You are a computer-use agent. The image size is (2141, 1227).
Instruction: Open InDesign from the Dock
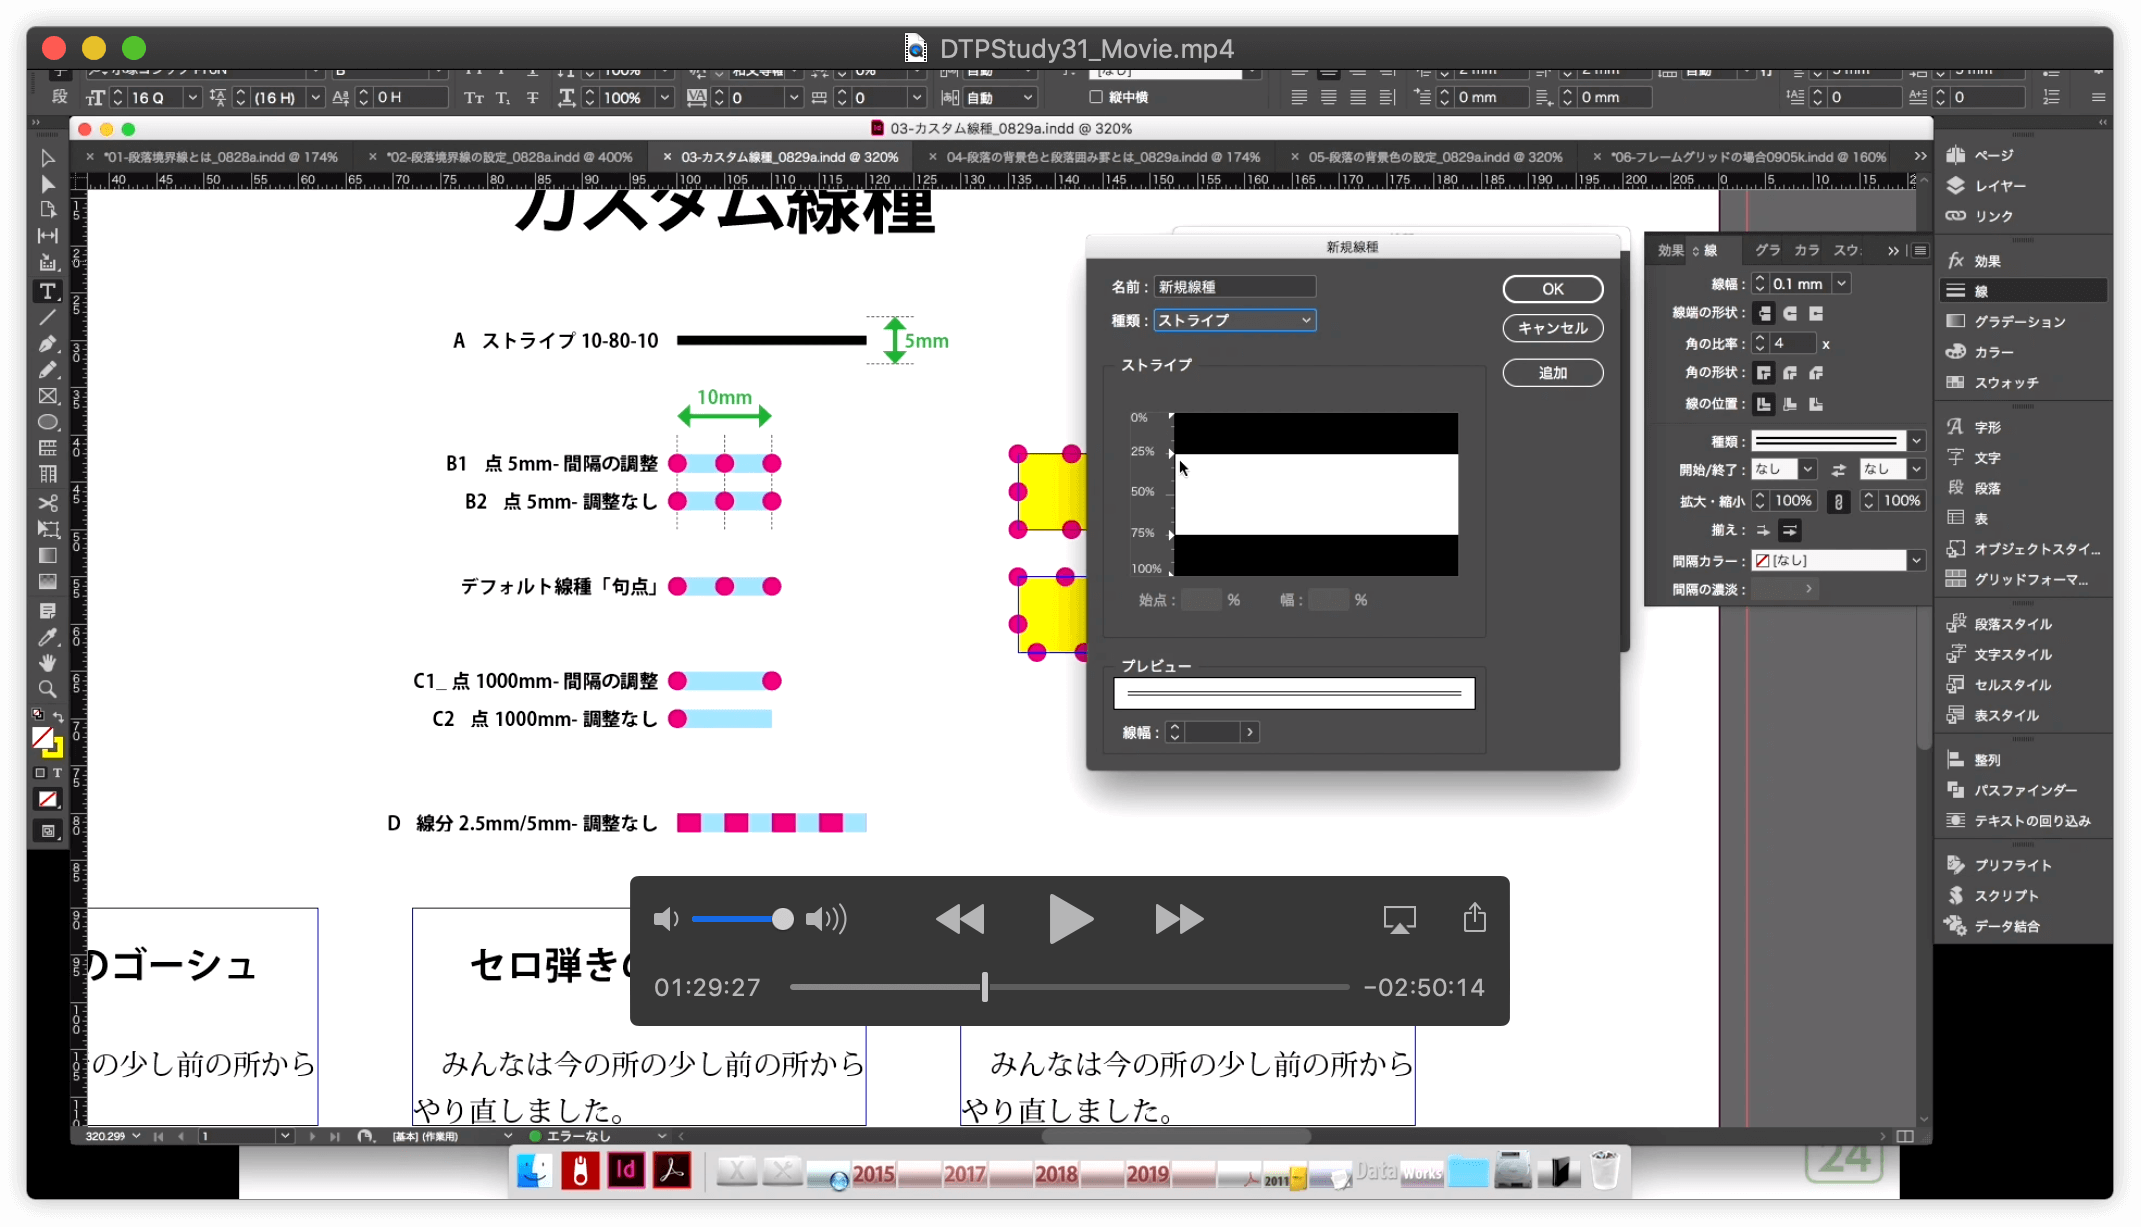point(626,1170)
